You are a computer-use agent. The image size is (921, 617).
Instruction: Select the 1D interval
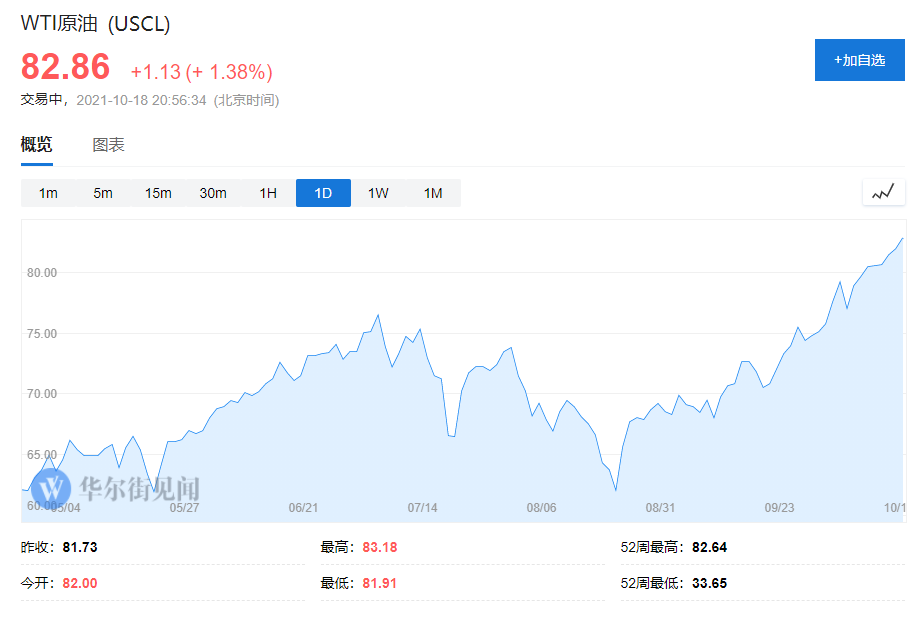[323, 193]
